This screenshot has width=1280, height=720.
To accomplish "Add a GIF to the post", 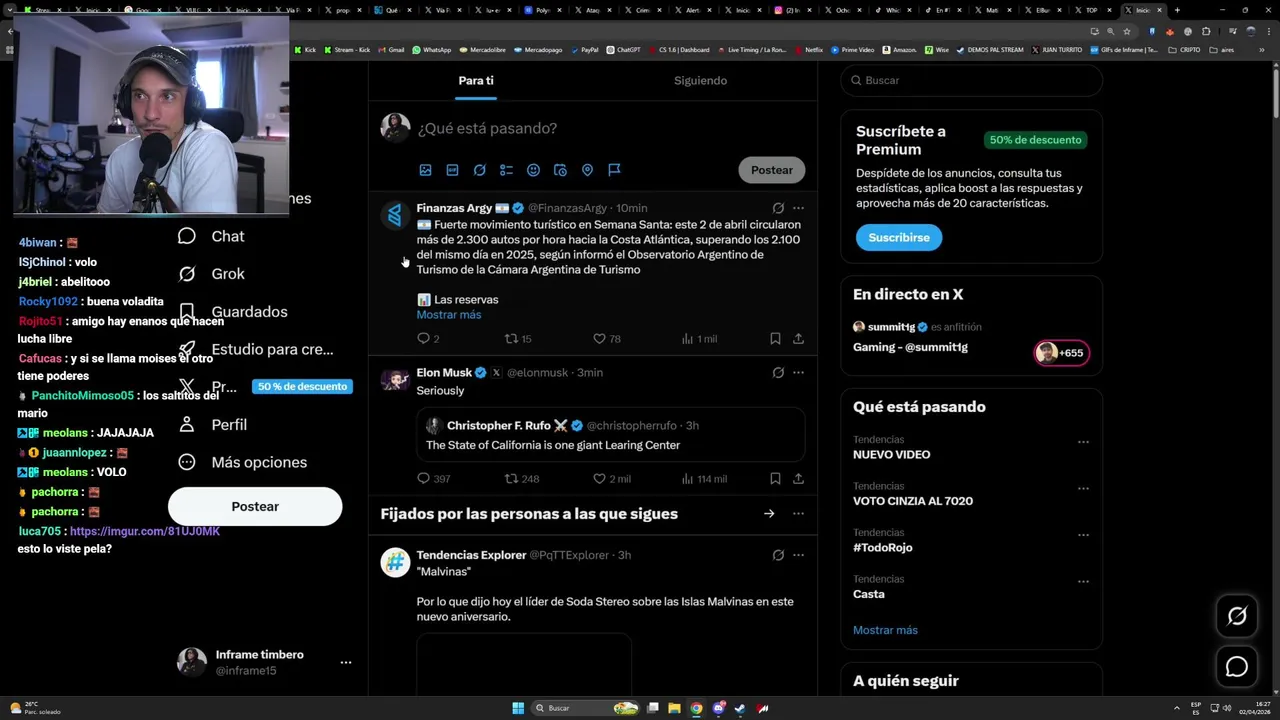I will click(x=452, y=170).
